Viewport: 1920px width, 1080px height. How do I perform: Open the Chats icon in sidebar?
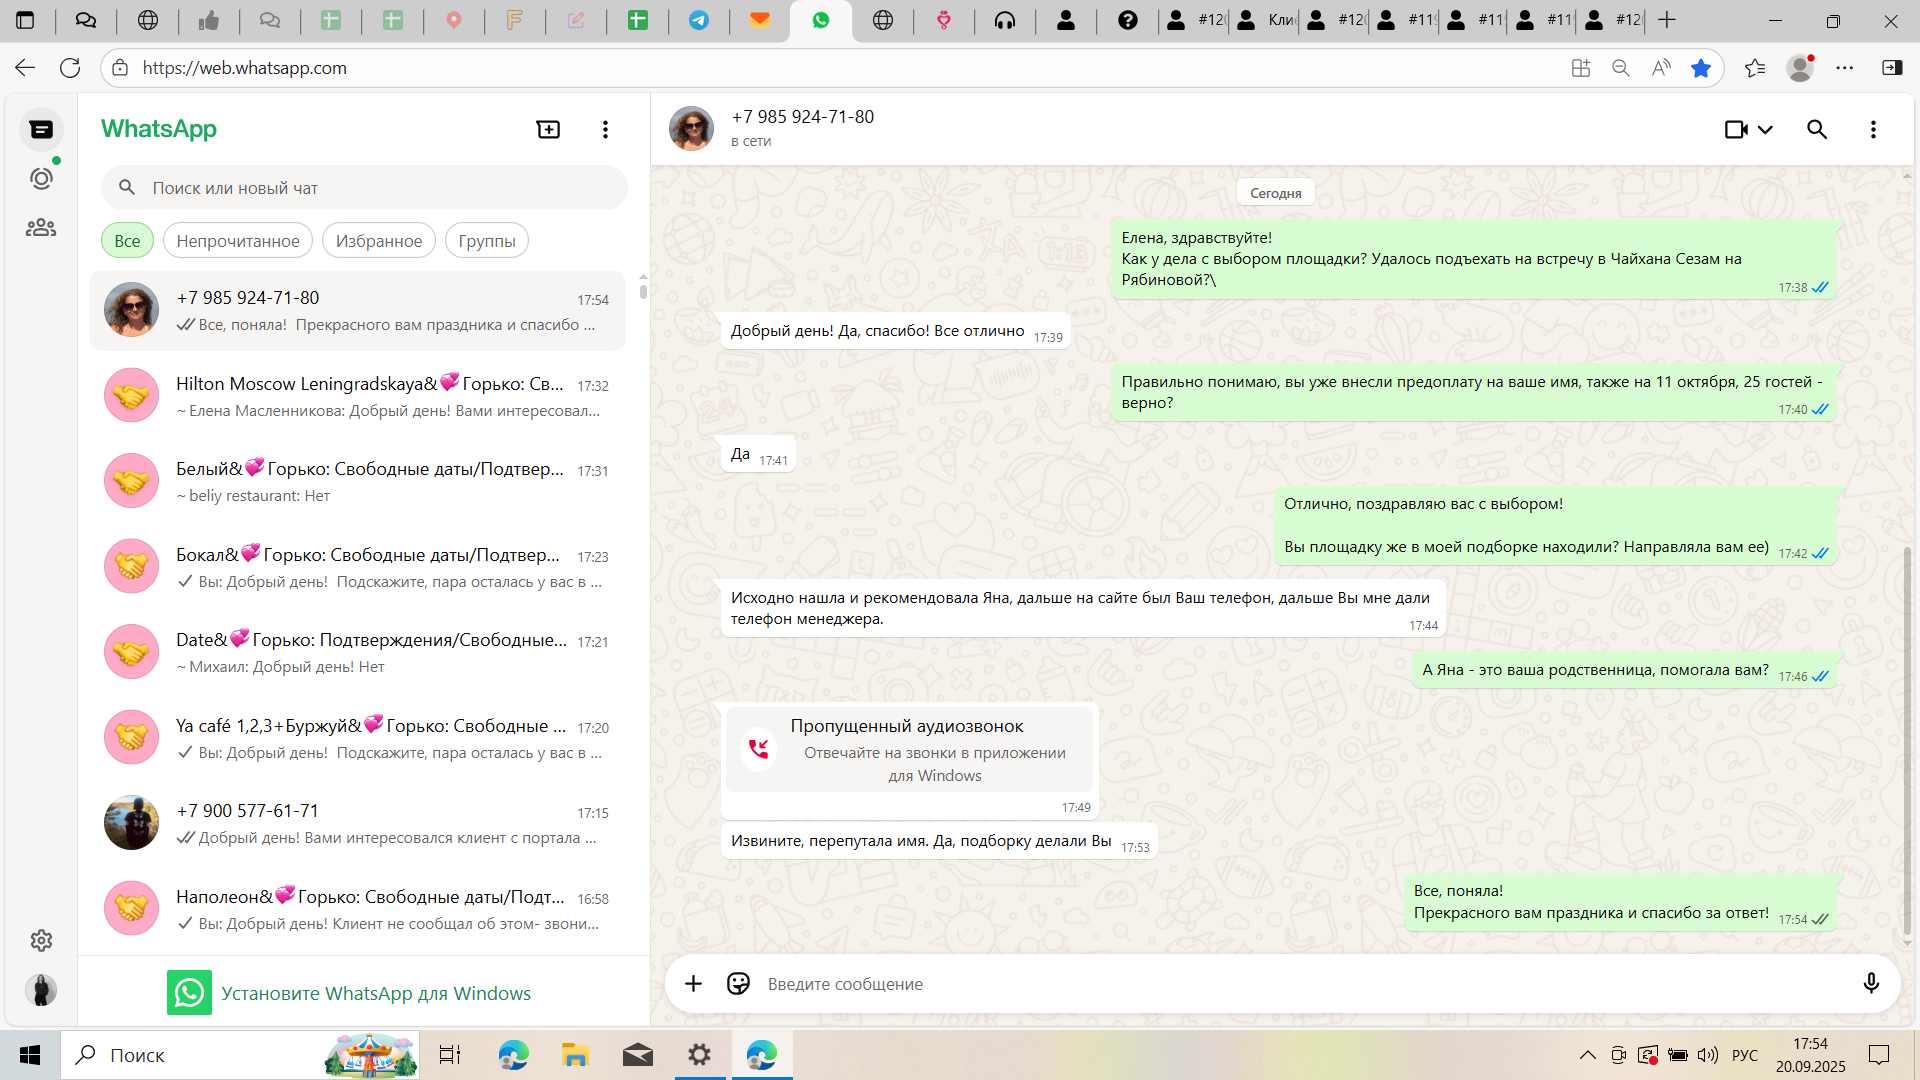[x=41, y=129]
